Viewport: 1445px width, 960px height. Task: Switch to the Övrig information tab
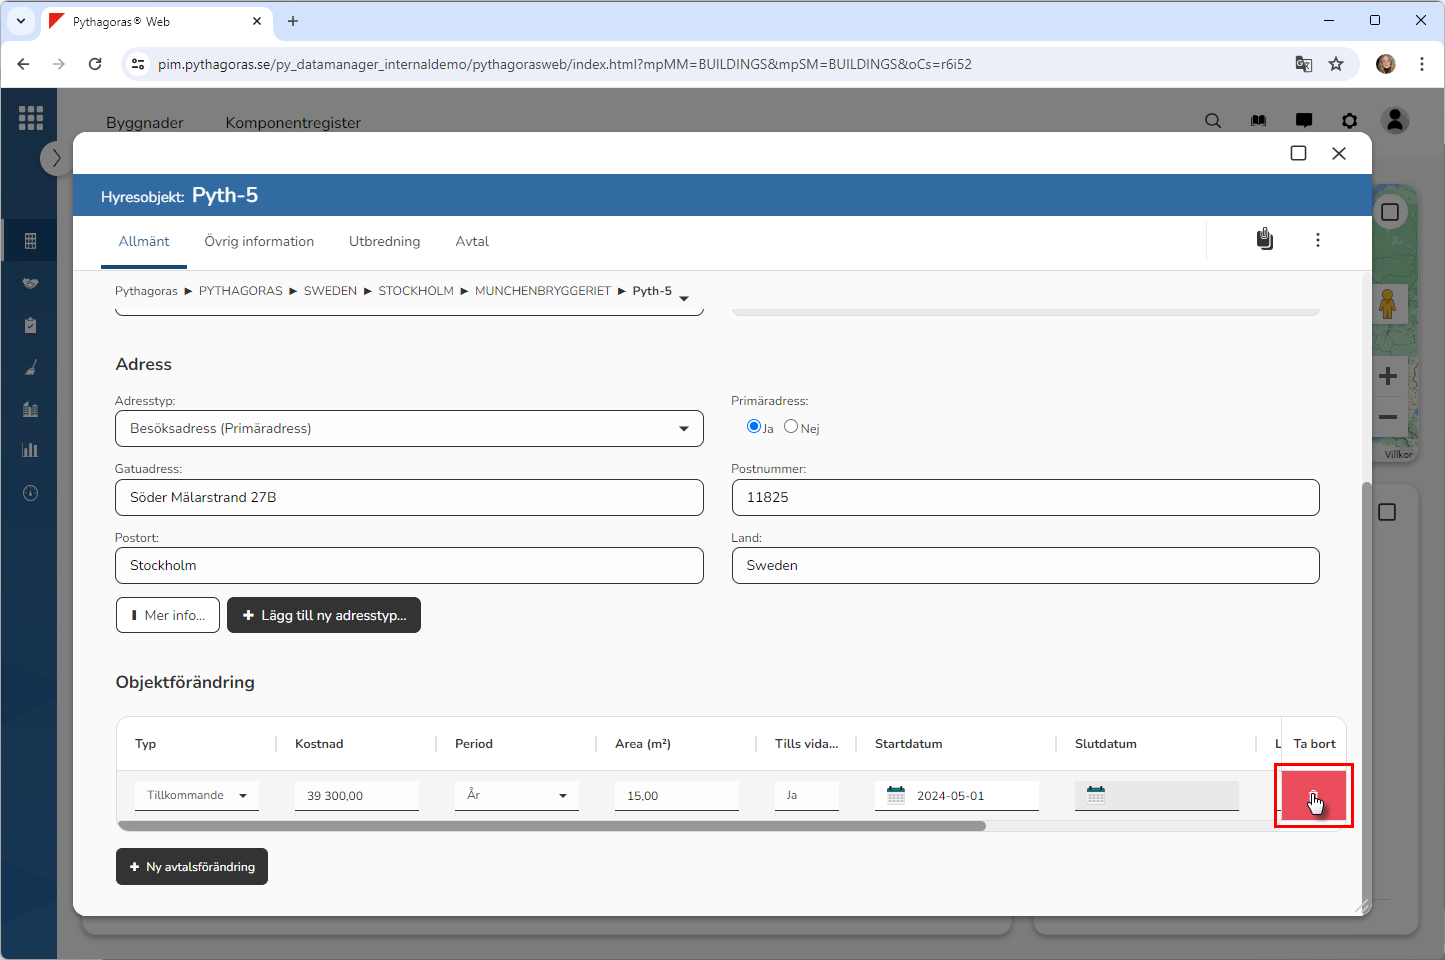[x=259, y=242]
